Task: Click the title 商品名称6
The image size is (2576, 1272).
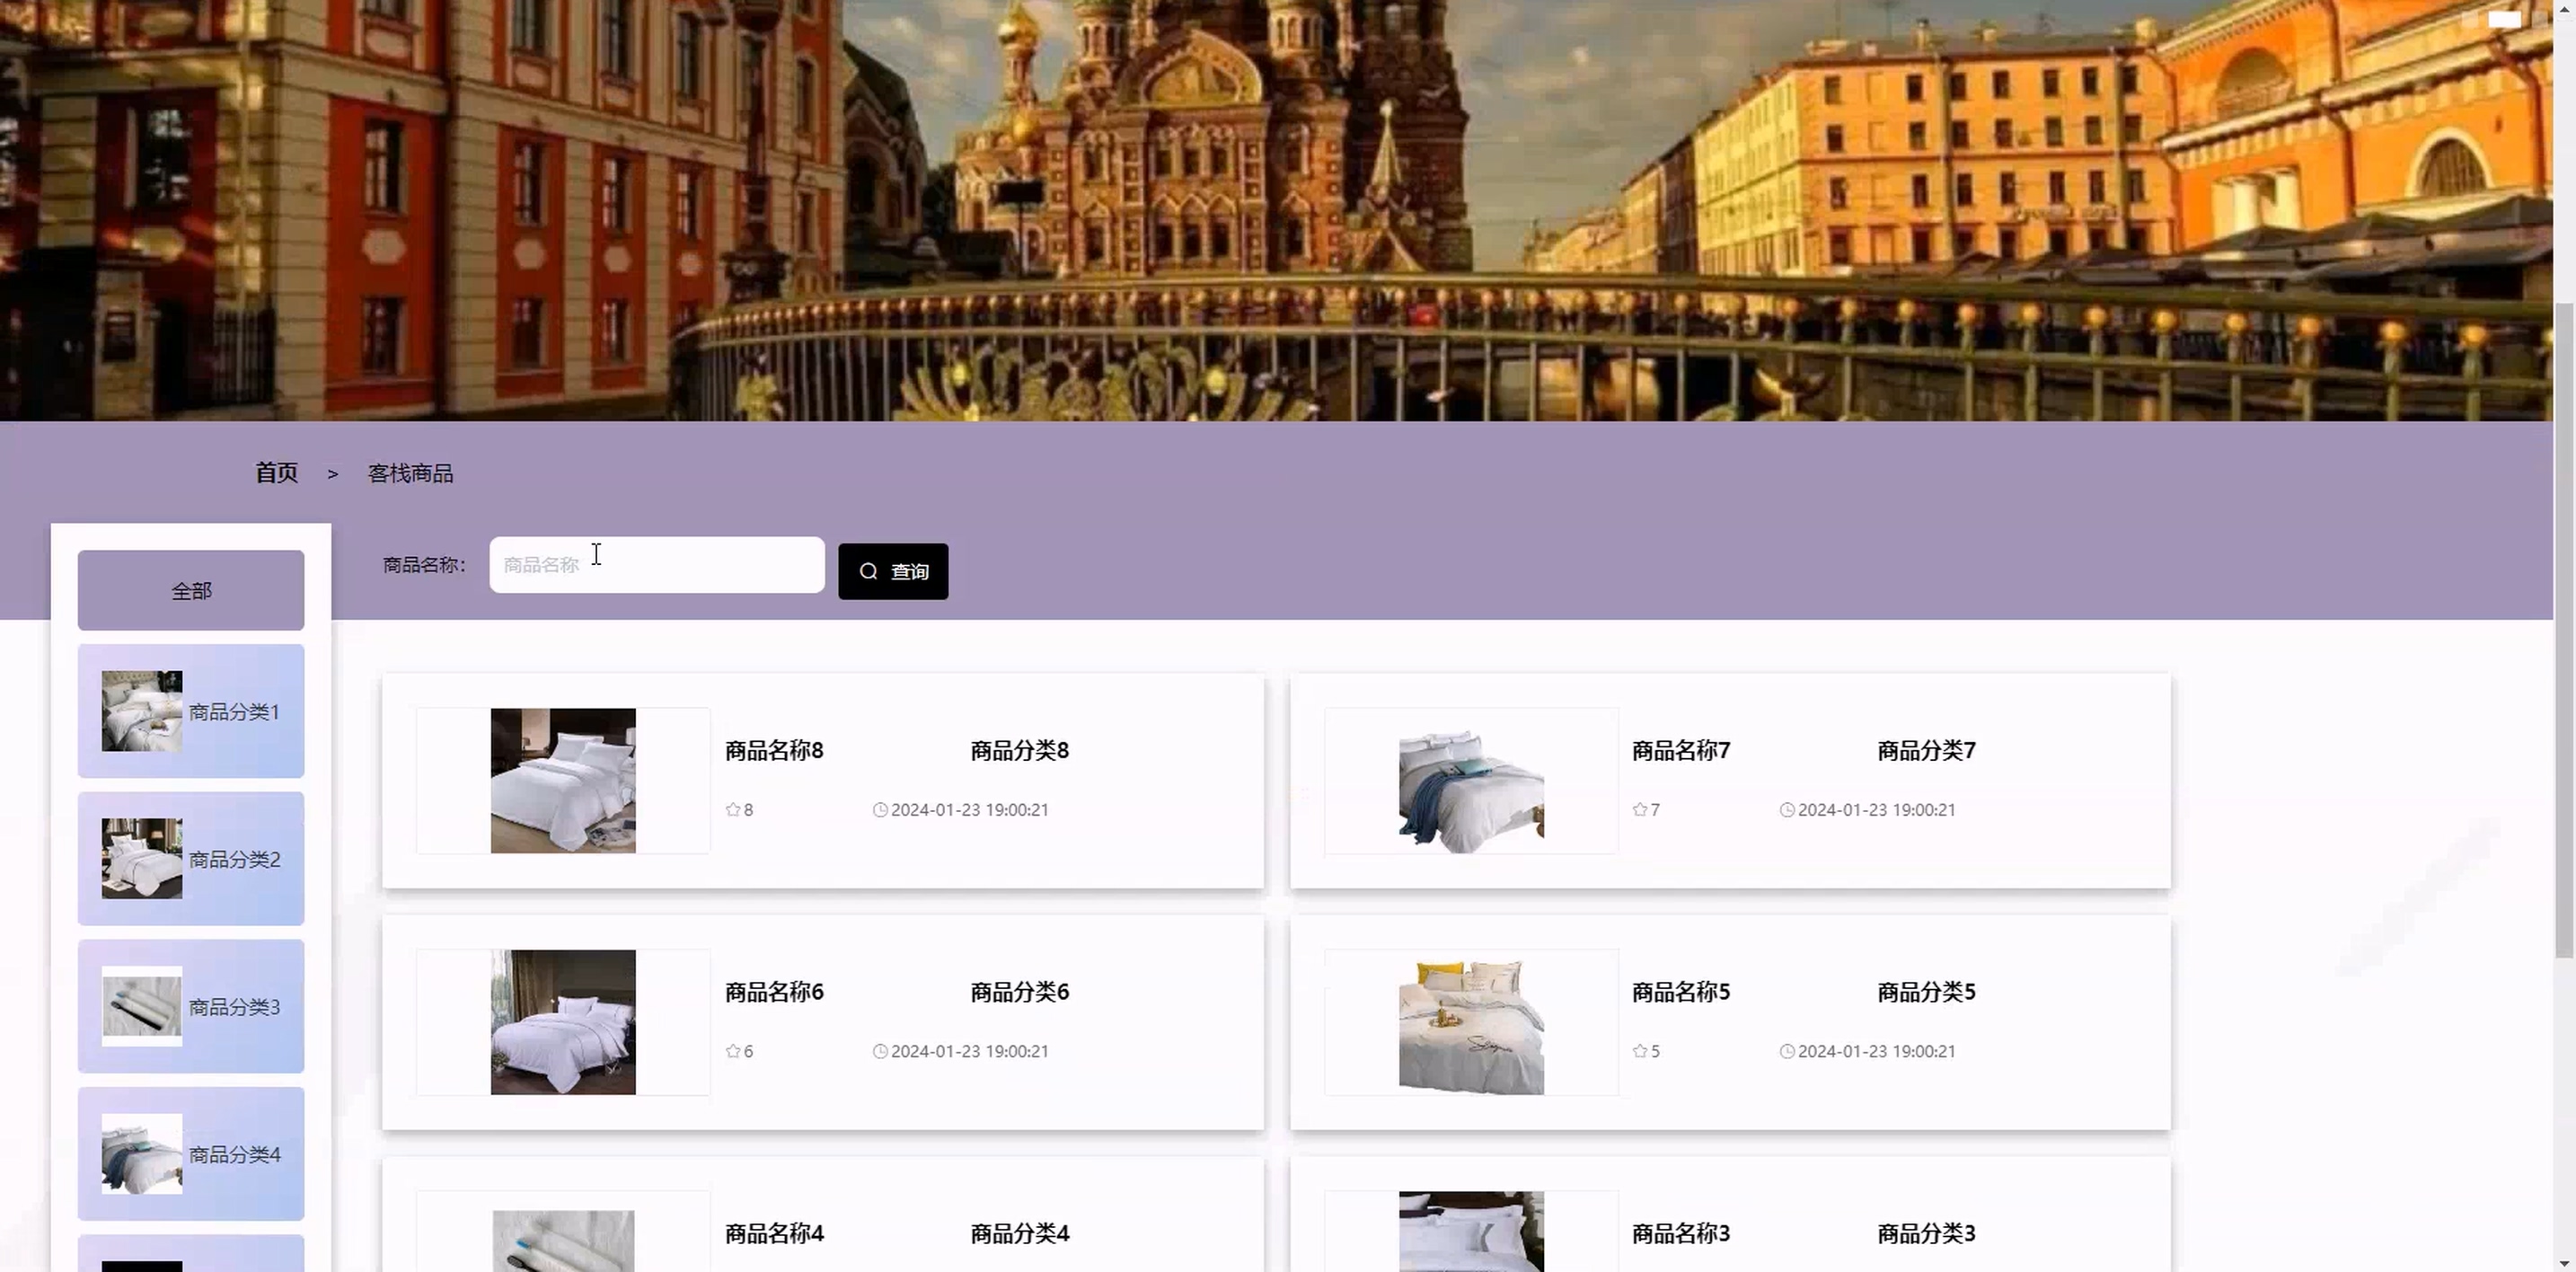Action: click(x=774, y=992)
